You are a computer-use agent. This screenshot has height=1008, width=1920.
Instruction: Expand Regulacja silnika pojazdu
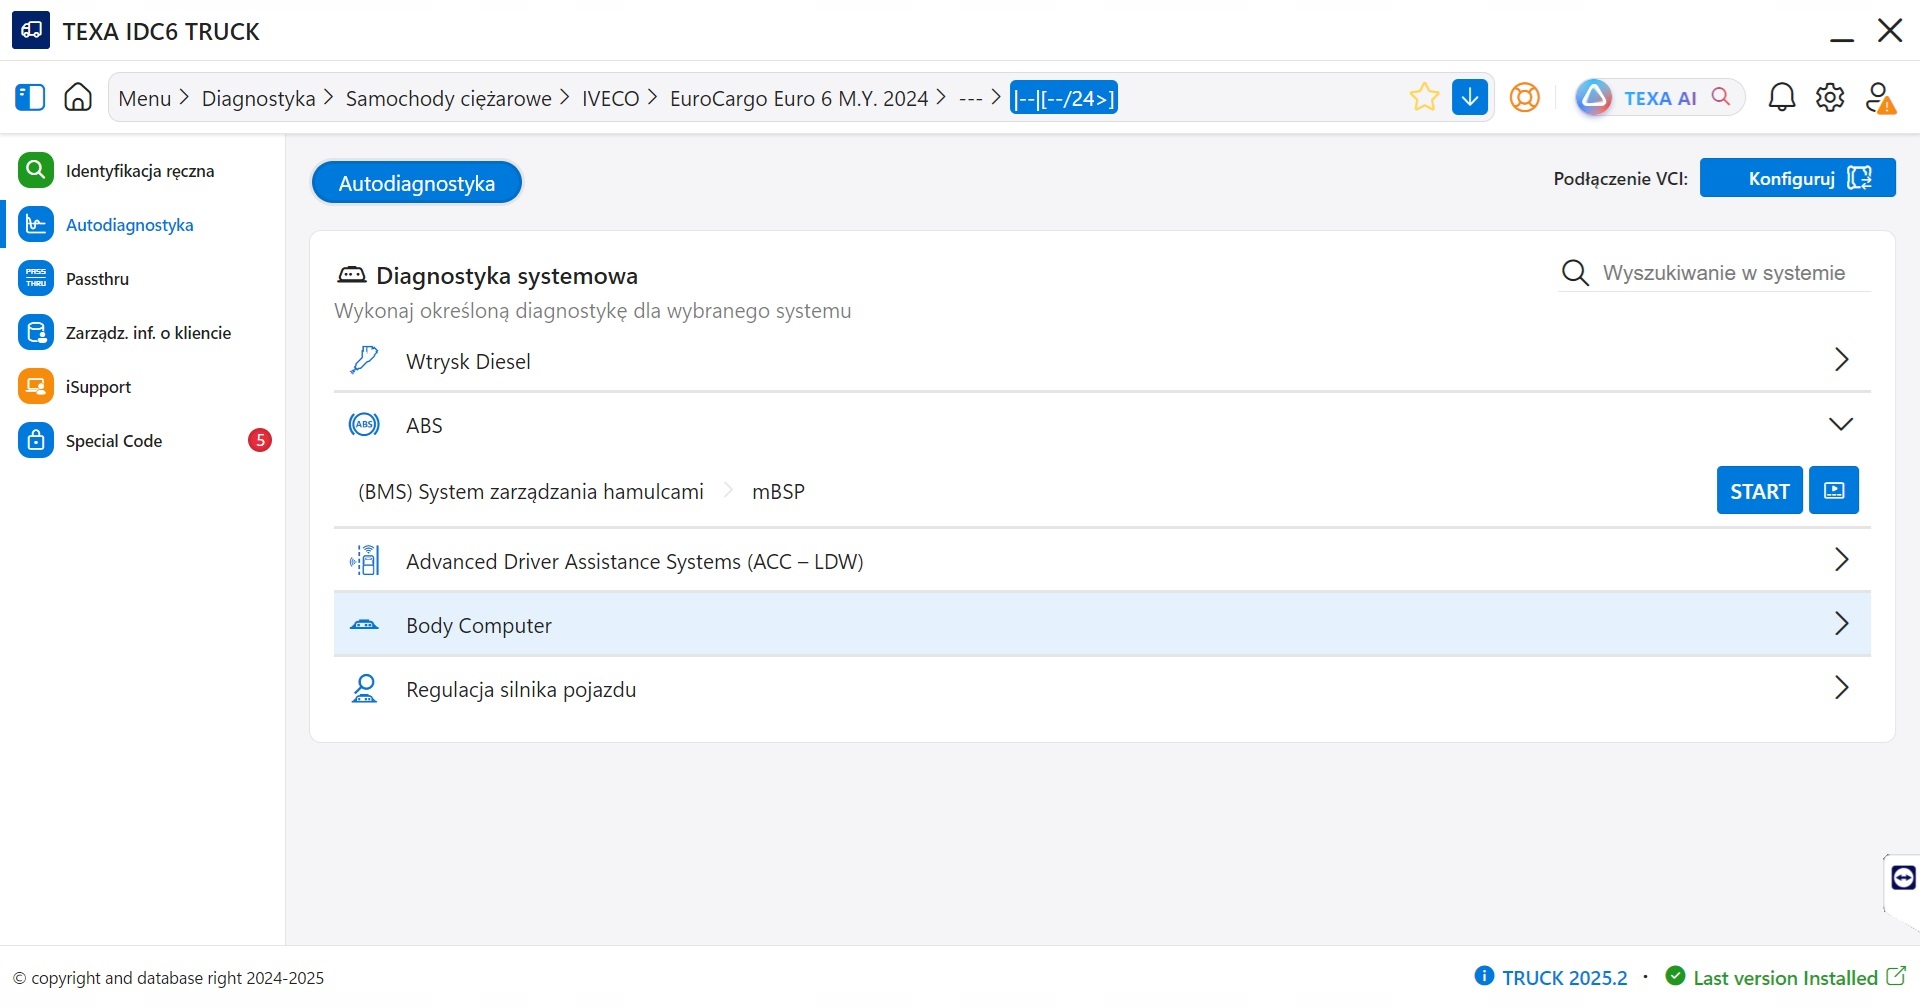[x=1840, y=688]
